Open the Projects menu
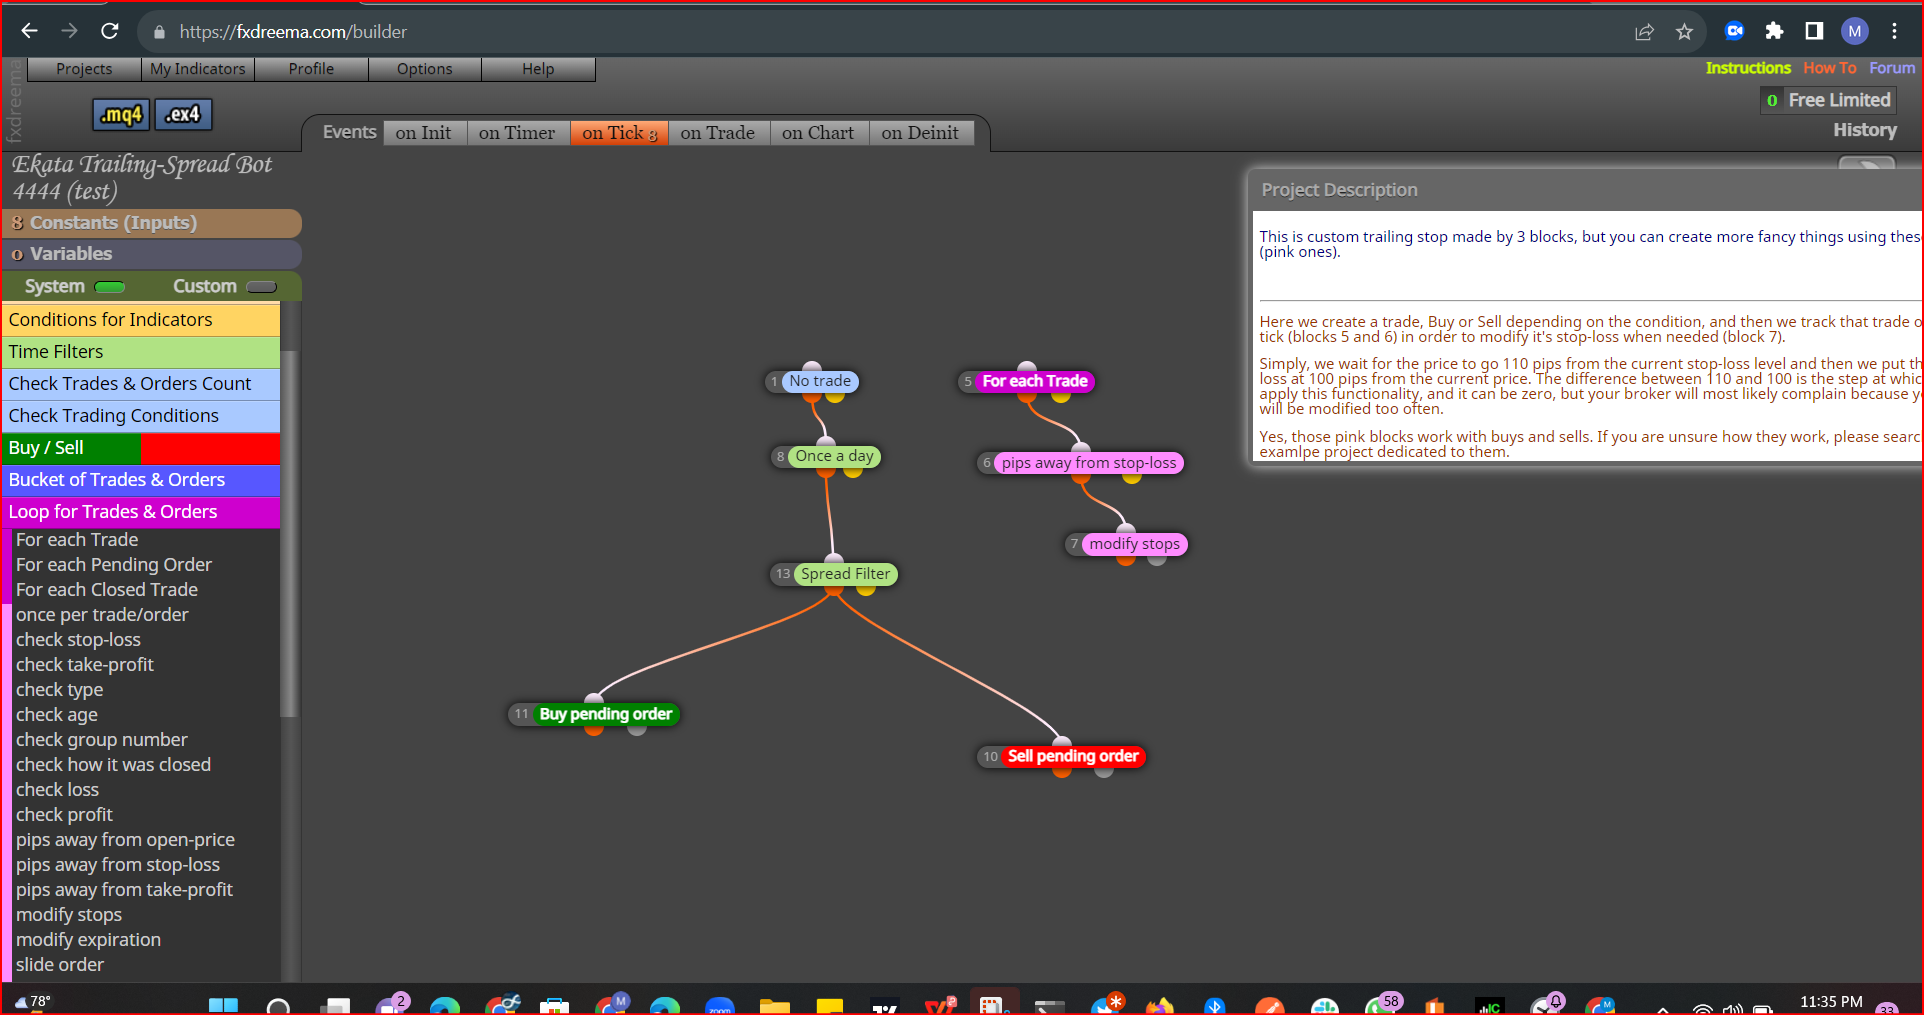Viewport: 1924px width, 1015px height. tap(84, 69)
